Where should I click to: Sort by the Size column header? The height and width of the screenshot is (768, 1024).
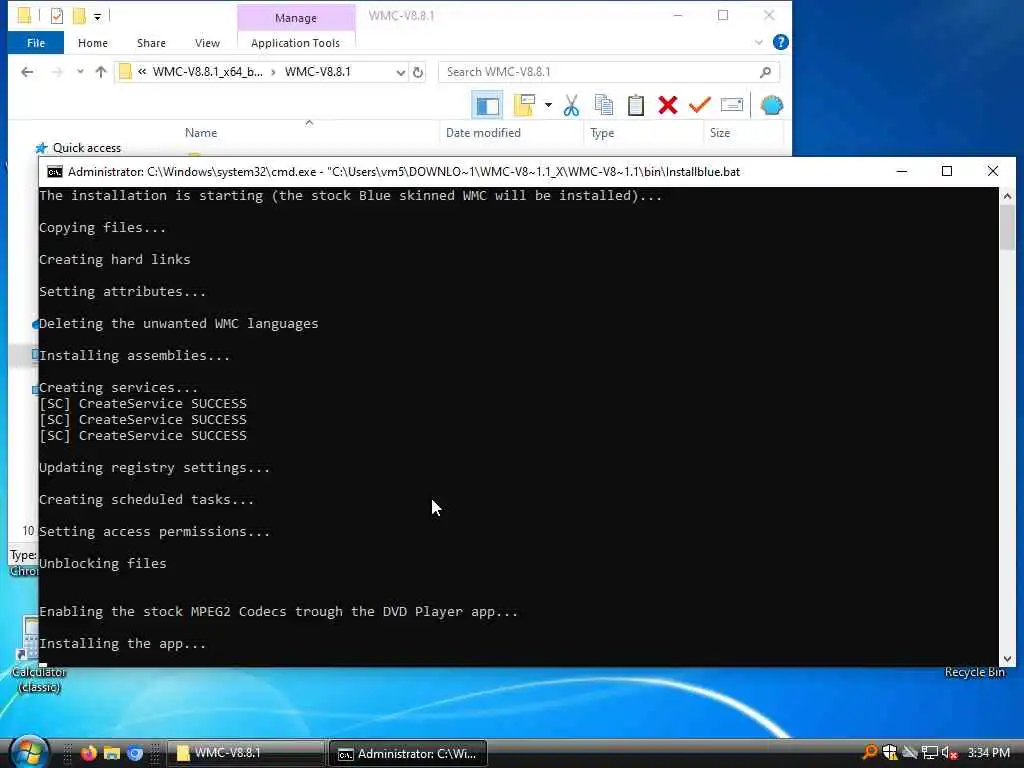coord(720,133)
